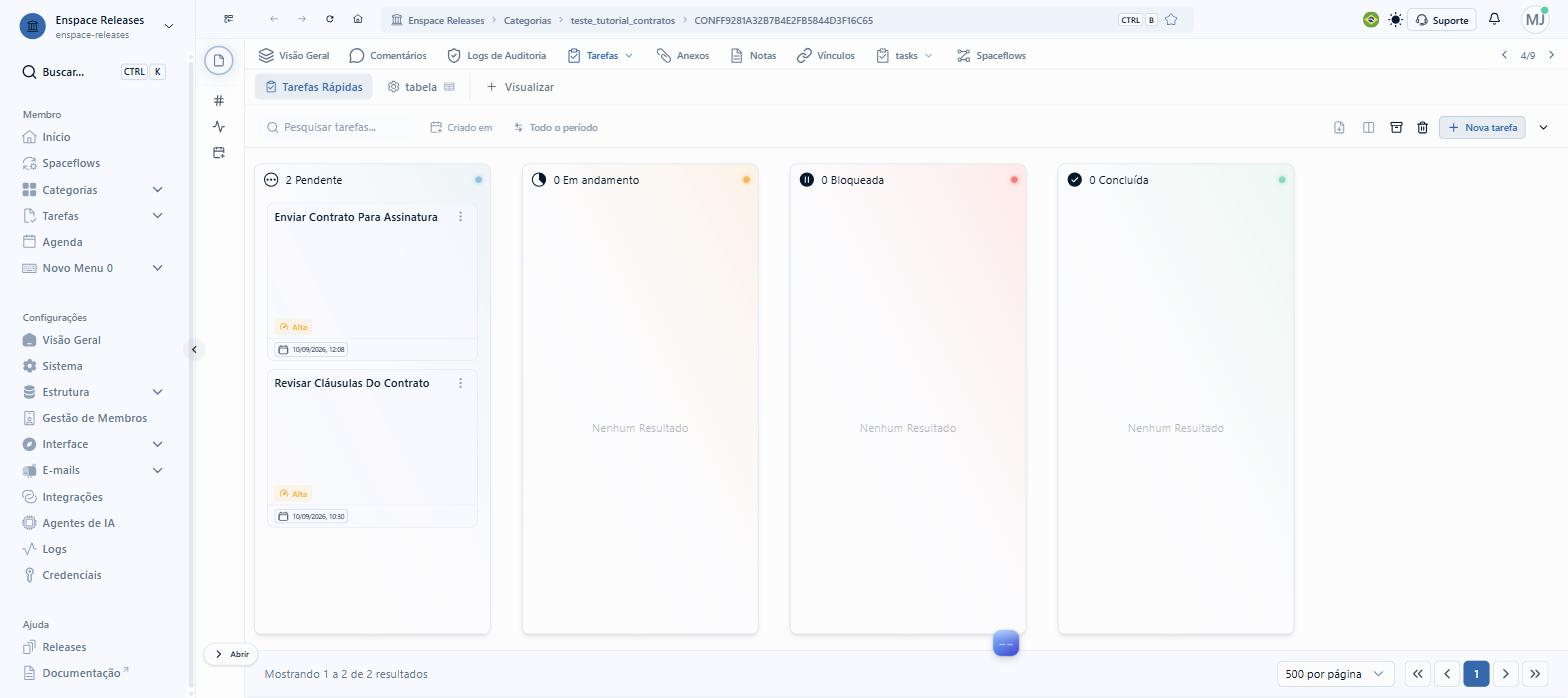
Task: Expand the Tarefas sidebar menu
Action: (157, 216)
